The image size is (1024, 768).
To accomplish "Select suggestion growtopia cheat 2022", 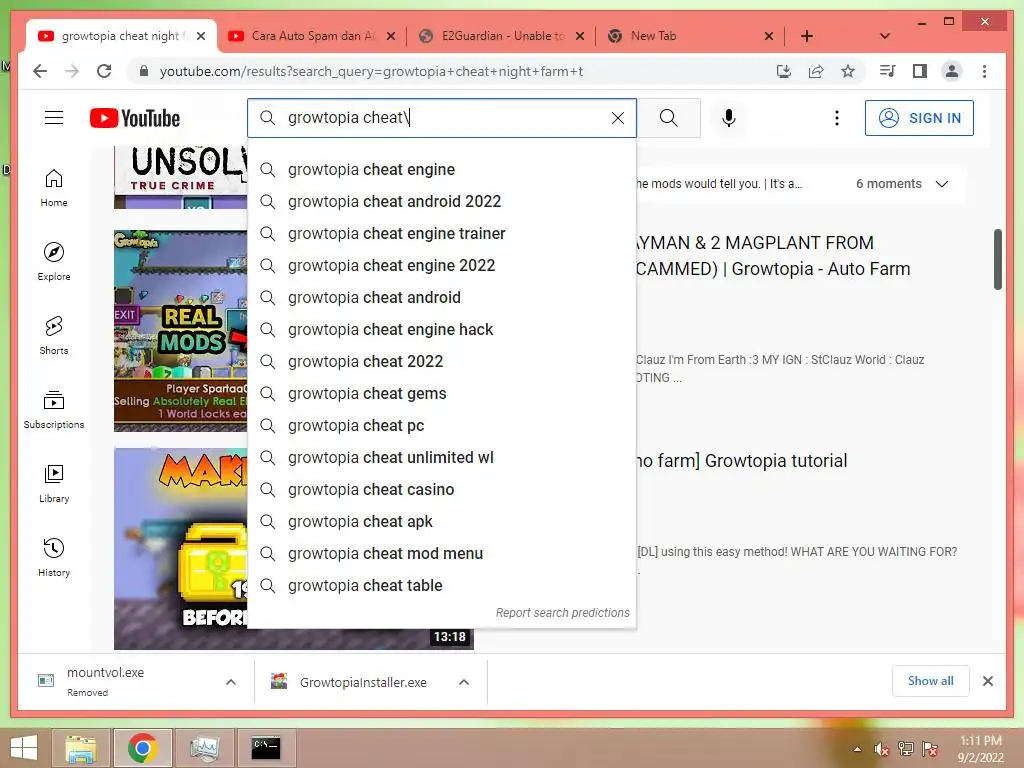I will click(x=441, y=362).
